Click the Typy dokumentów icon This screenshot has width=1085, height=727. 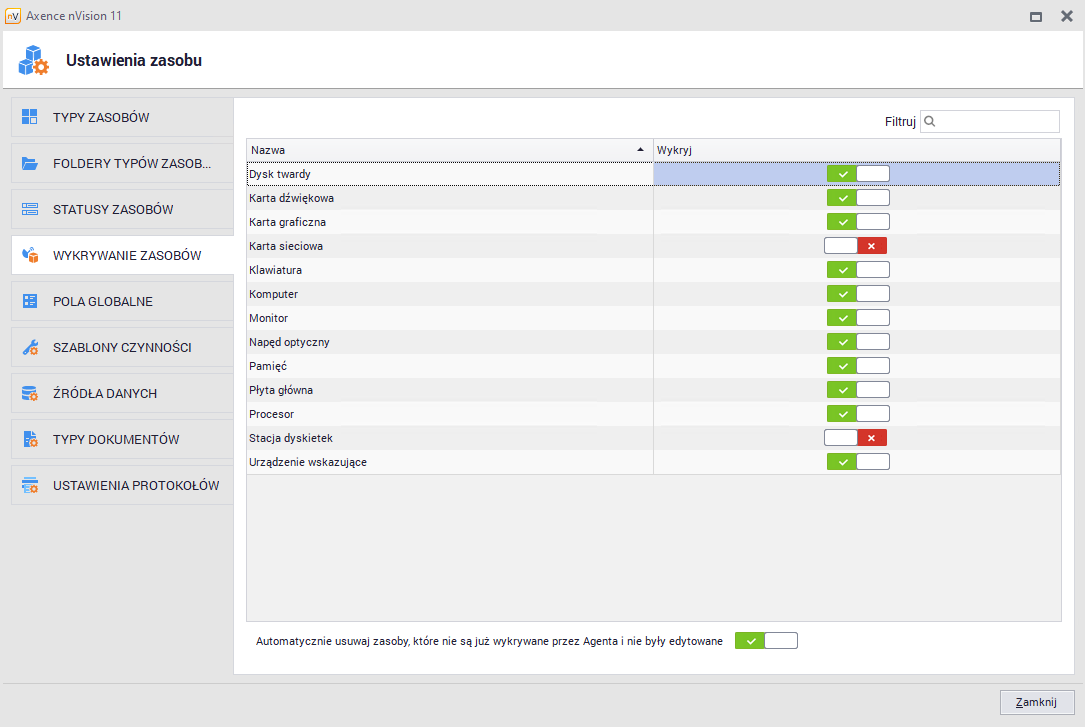[30, 439]
